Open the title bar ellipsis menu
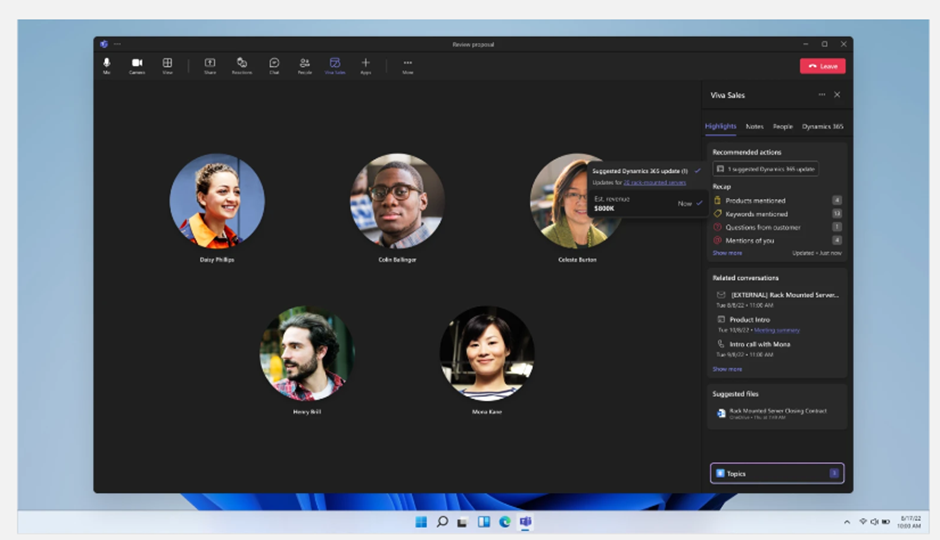This screenshot has width=940, height=540. tap(118, 44)
